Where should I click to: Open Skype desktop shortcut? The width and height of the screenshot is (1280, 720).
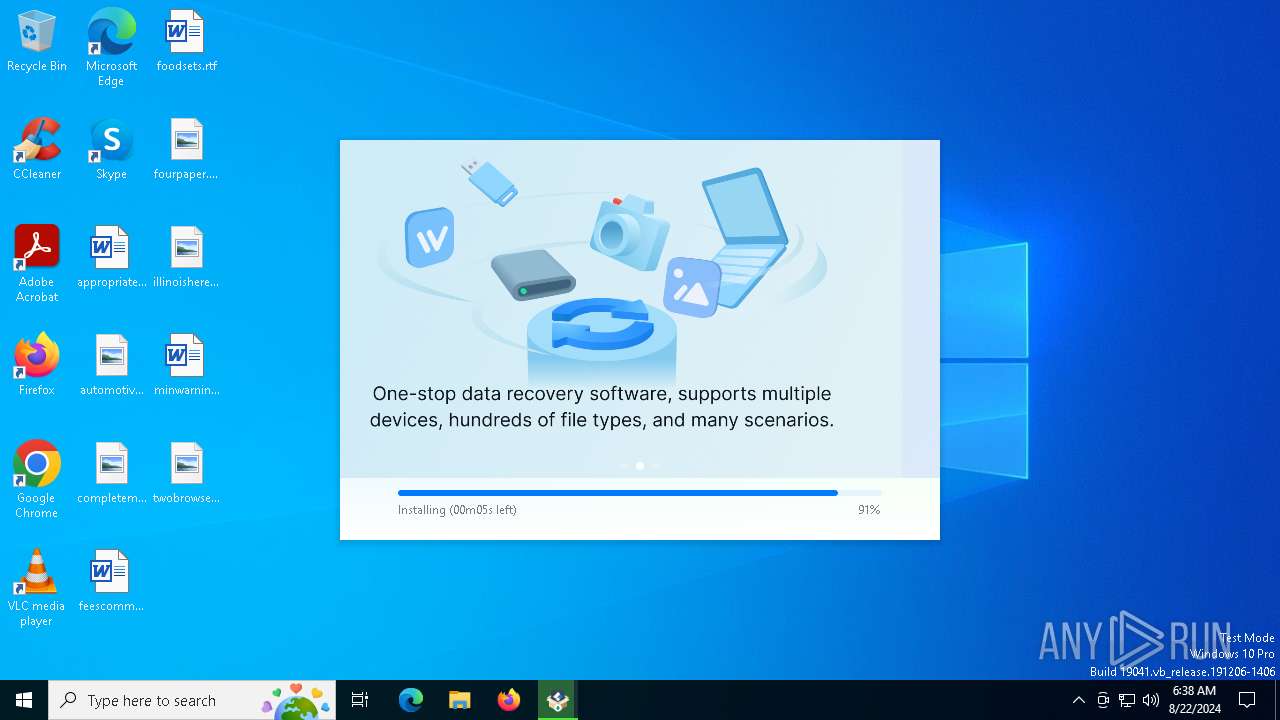pyautogui.click(x=111, y=150)
